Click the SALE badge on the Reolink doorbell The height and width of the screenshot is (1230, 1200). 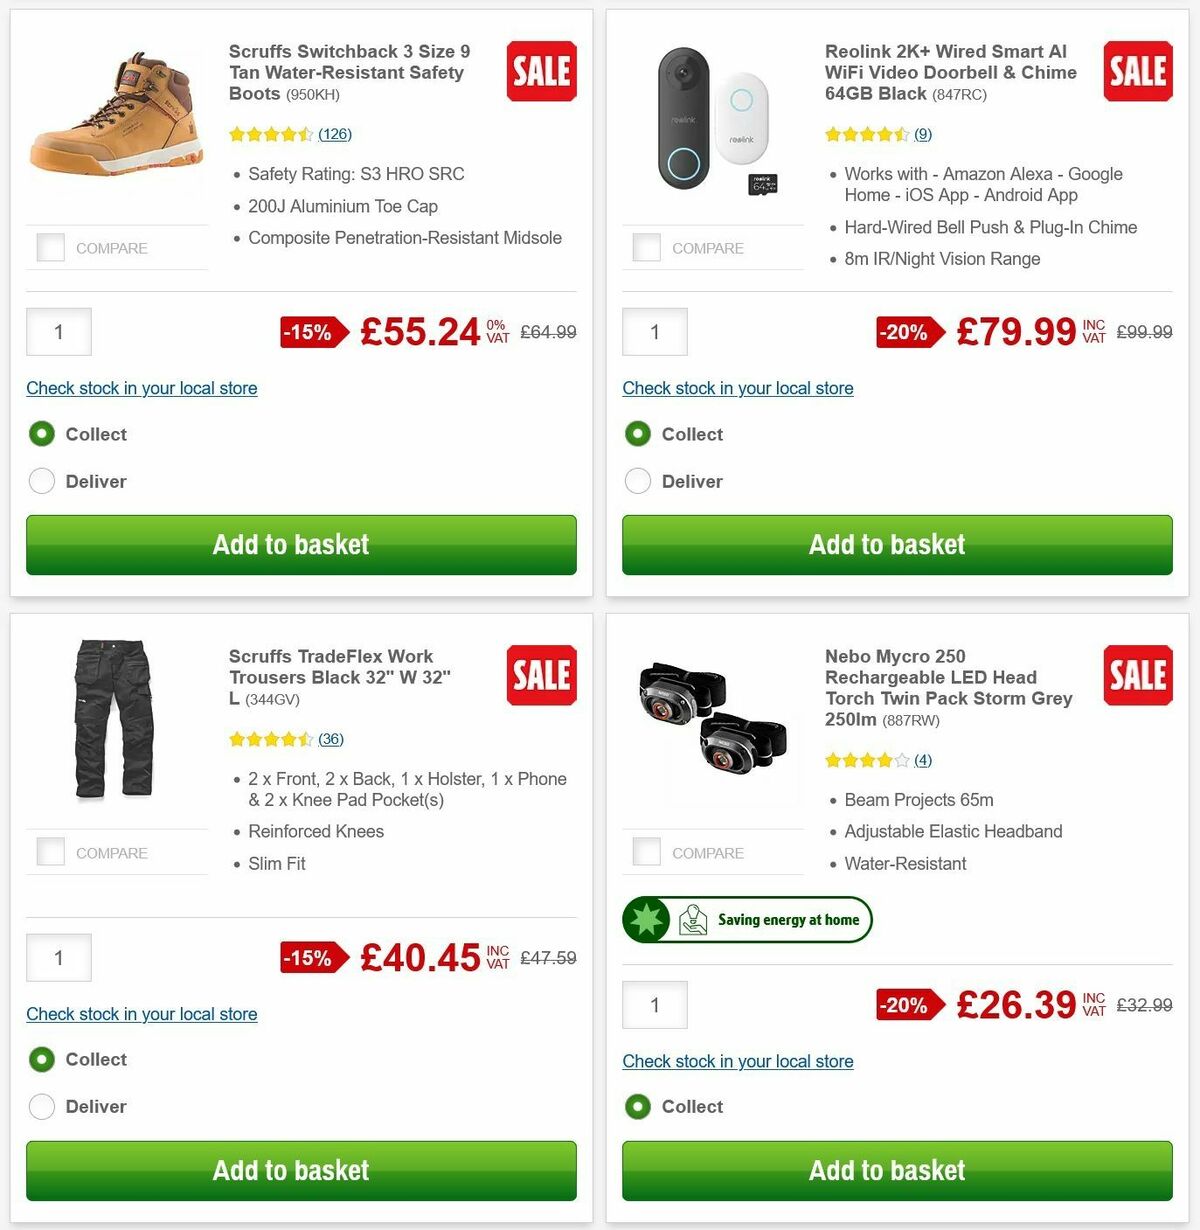coord(1137,71)
